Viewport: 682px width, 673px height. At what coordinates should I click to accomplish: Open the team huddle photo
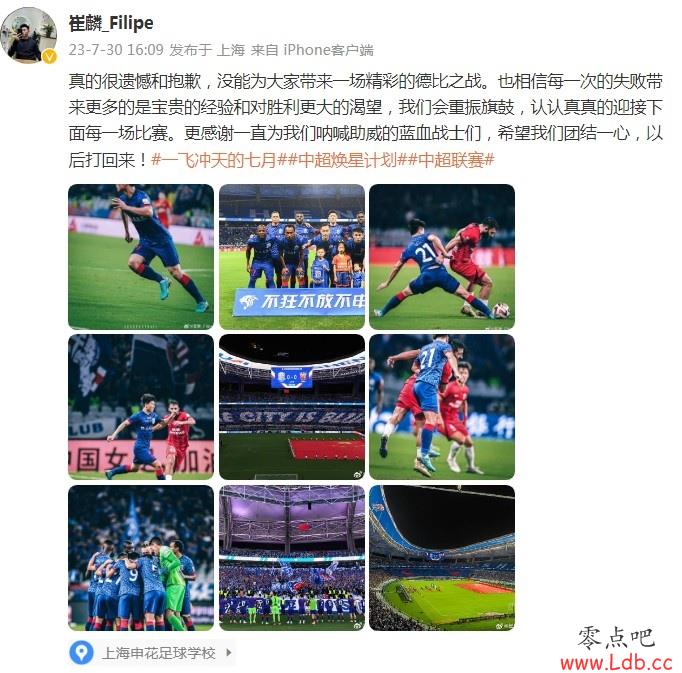click(141, 558)
